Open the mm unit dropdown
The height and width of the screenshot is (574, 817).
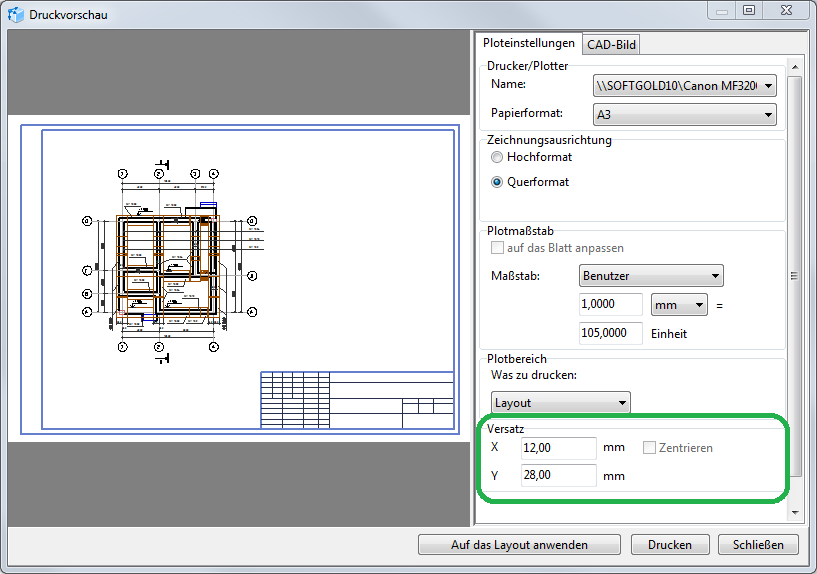pos(679,304)
